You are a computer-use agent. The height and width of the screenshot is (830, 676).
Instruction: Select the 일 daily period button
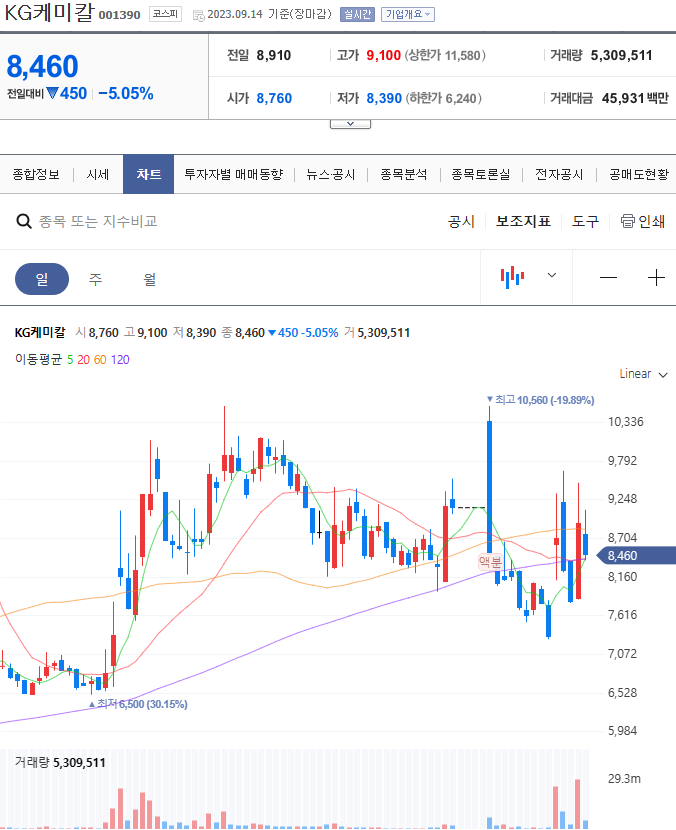tap(42, 279)
